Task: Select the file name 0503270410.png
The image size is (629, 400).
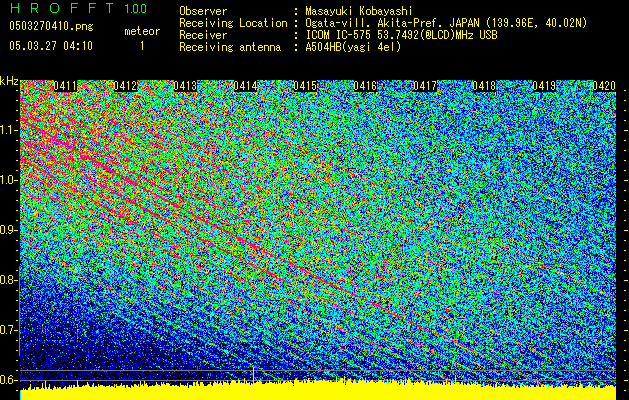Action: [51, 27]
